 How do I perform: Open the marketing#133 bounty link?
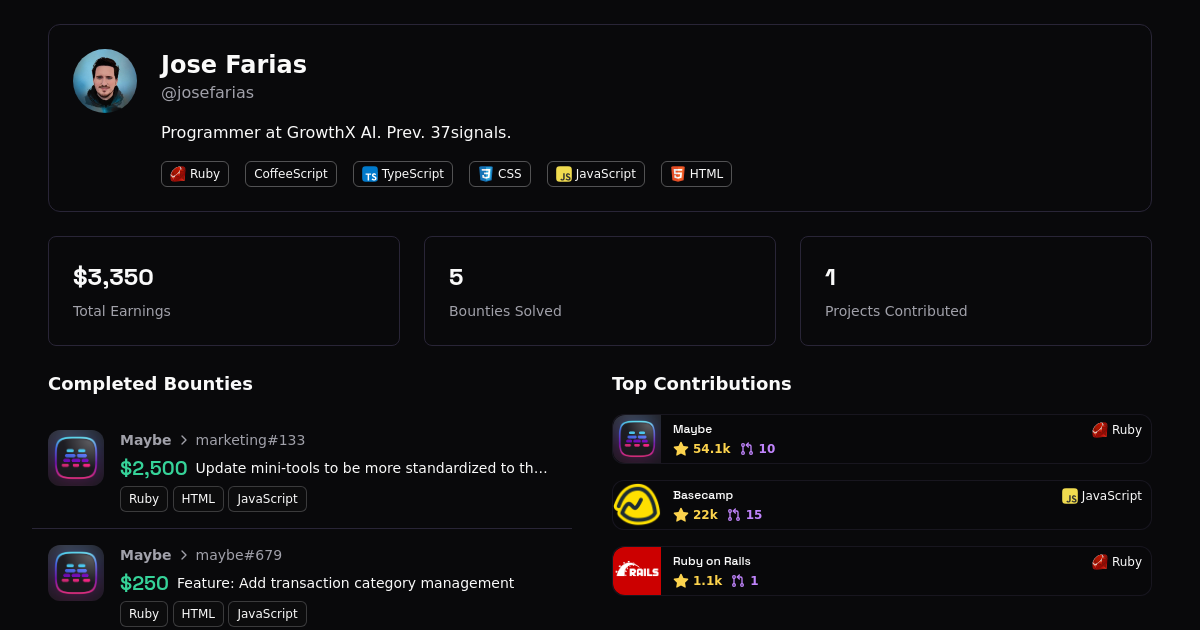pos(250,440)
